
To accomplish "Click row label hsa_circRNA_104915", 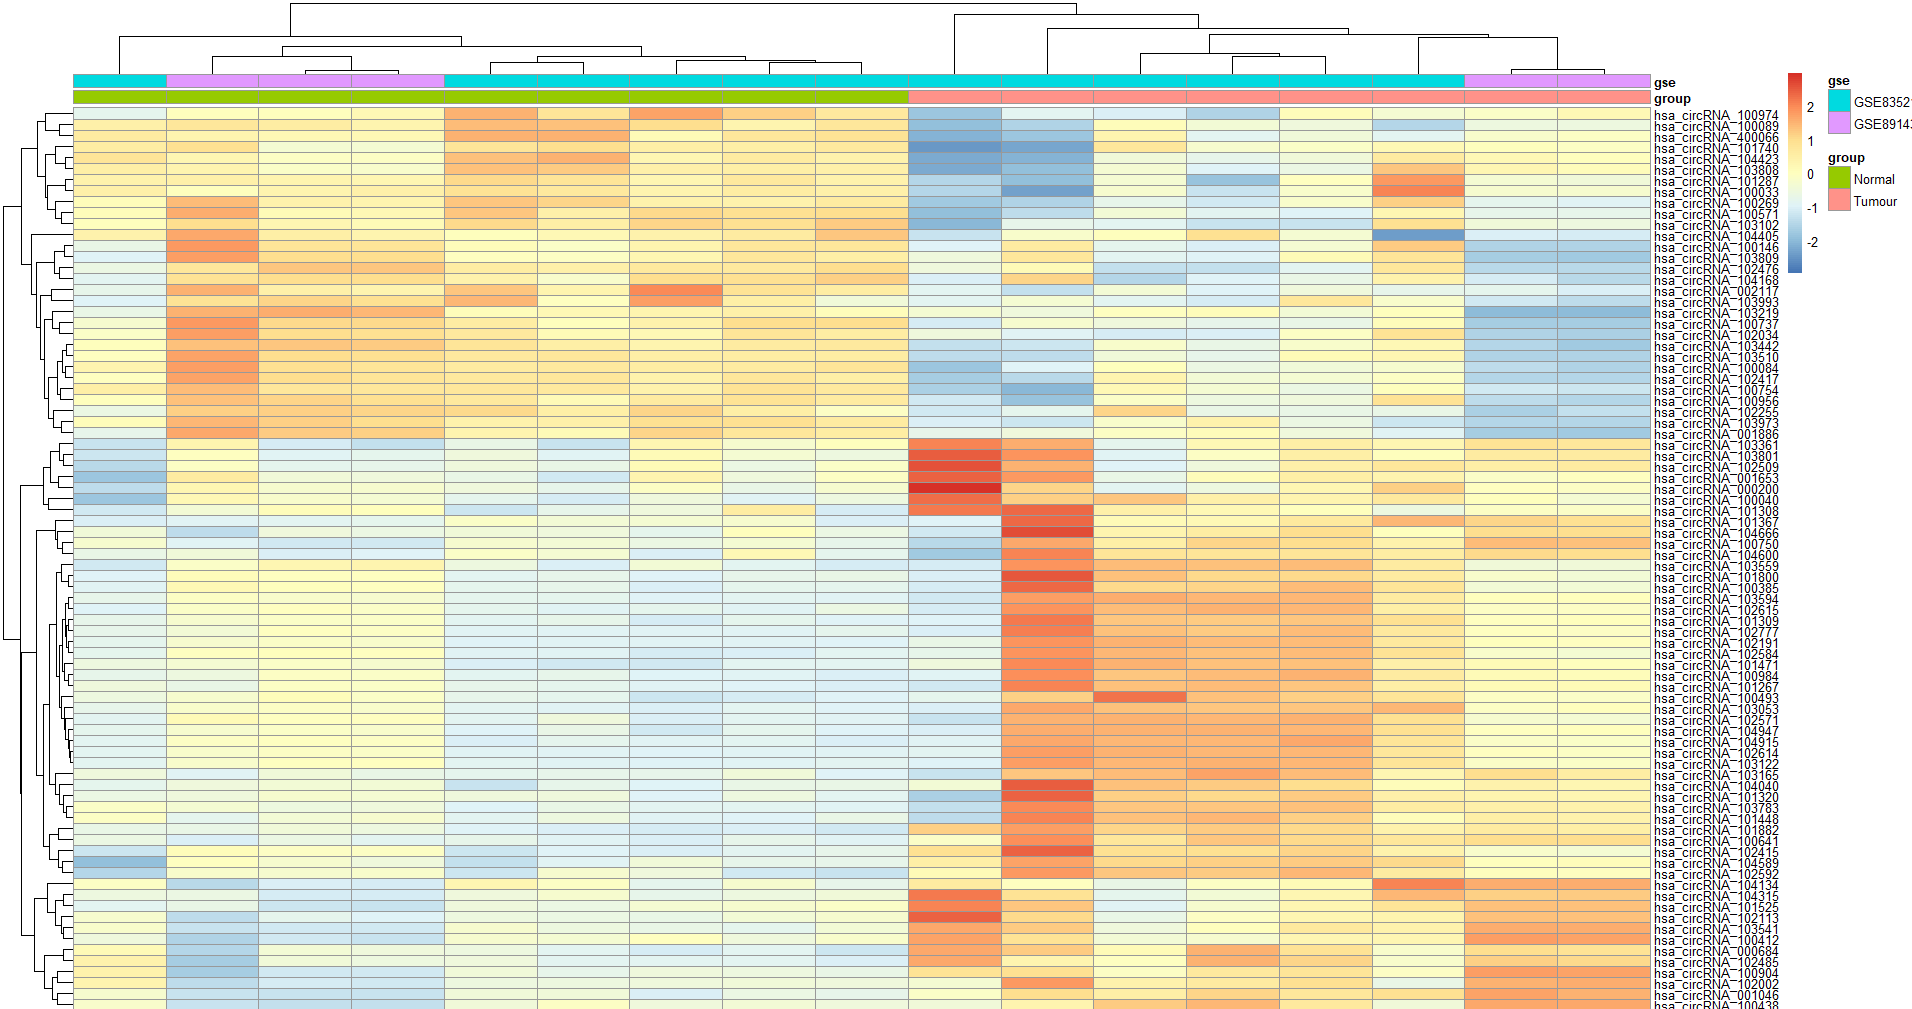I will [x=1716, y=743].
